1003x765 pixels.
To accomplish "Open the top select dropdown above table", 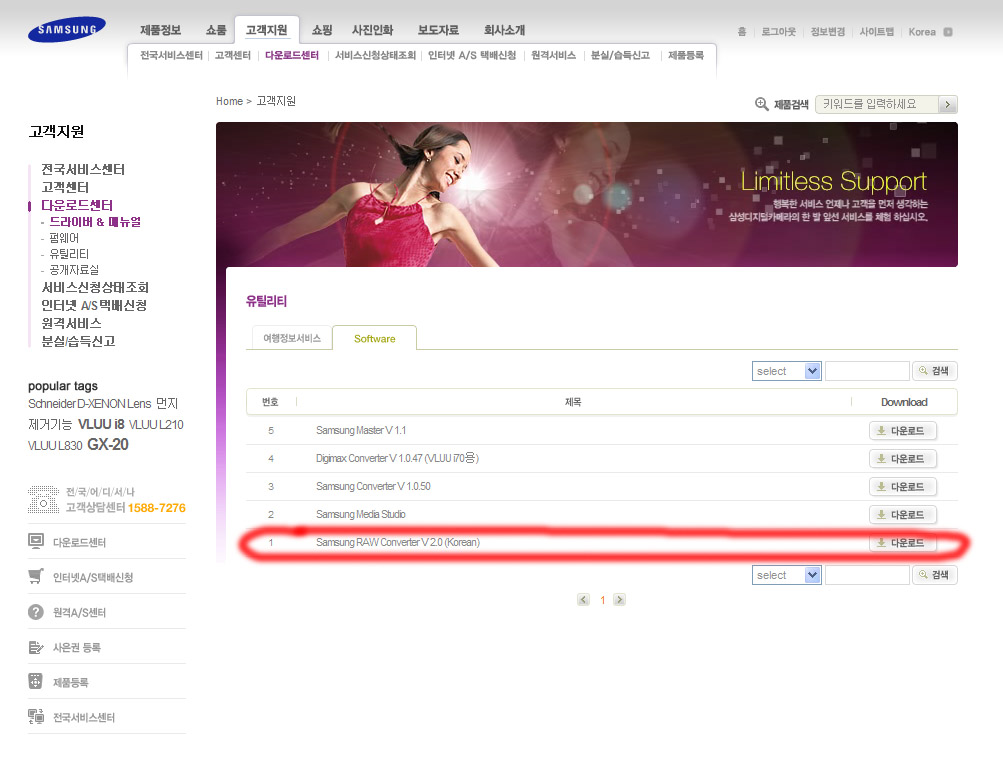I will 786,371.
